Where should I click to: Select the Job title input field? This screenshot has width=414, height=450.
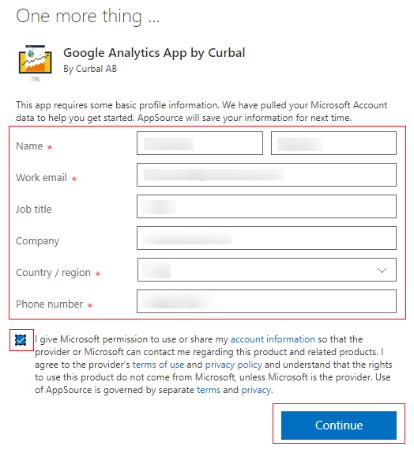click(267, 207)
